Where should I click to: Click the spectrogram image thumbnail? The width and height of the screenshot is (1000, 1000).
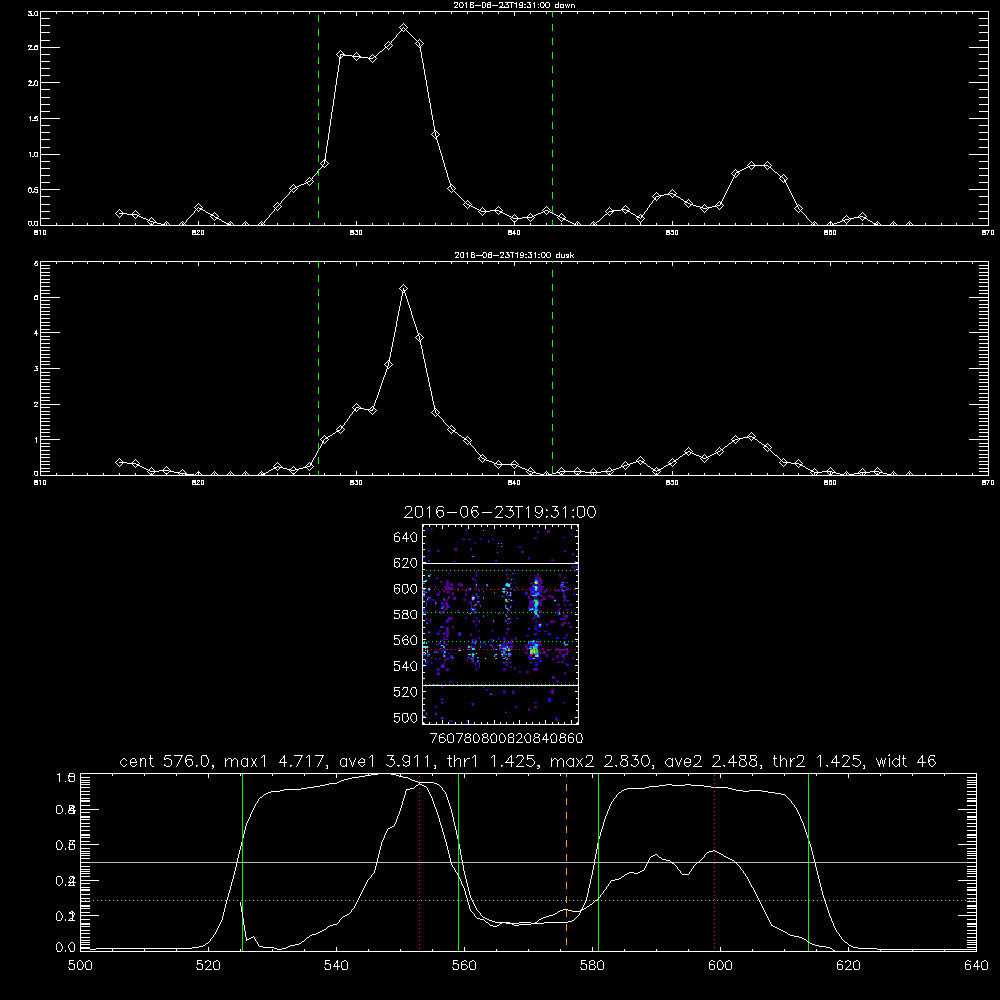(500, 624)
